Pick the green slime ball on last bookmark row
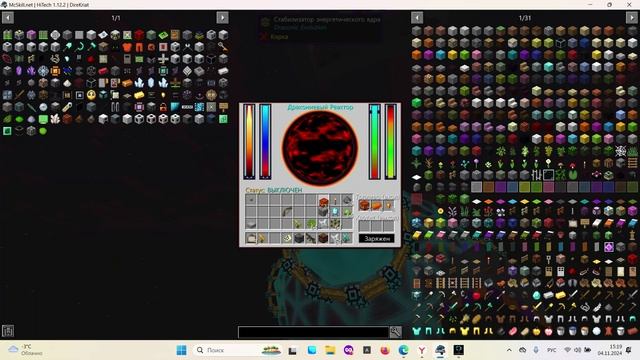640x360 pixels. [x=43, y=131]
